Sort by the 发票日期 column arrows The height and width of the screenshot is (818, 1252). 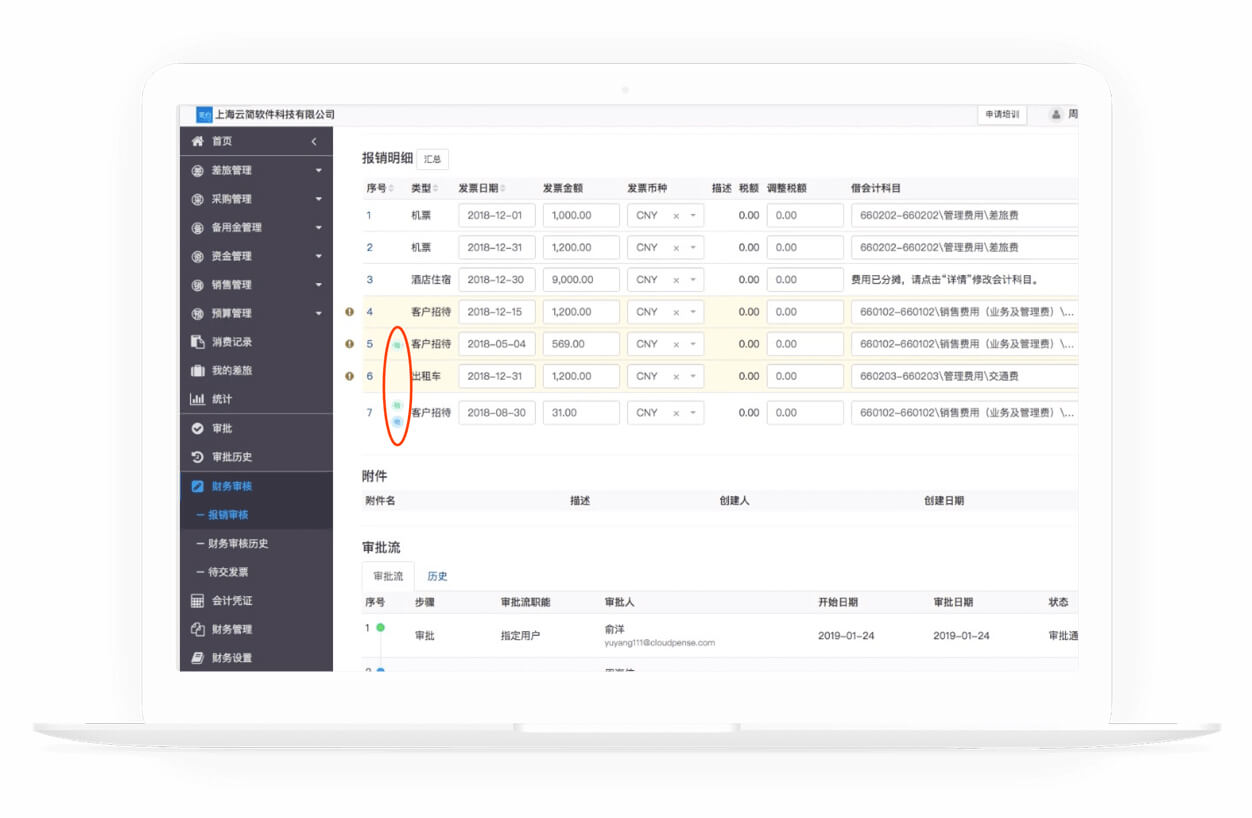502,188
